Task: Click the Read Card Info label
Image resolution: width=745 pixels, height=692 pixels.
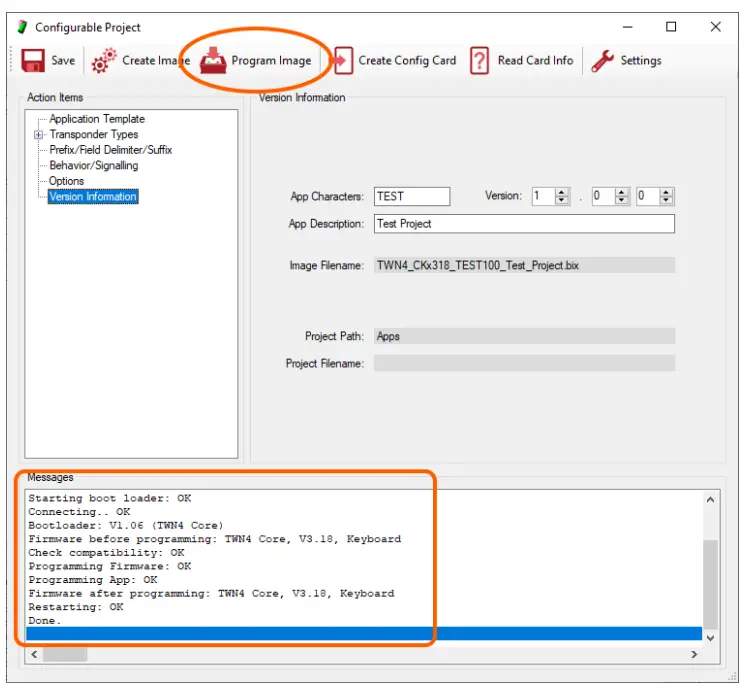Action: [x=535, y=61]
